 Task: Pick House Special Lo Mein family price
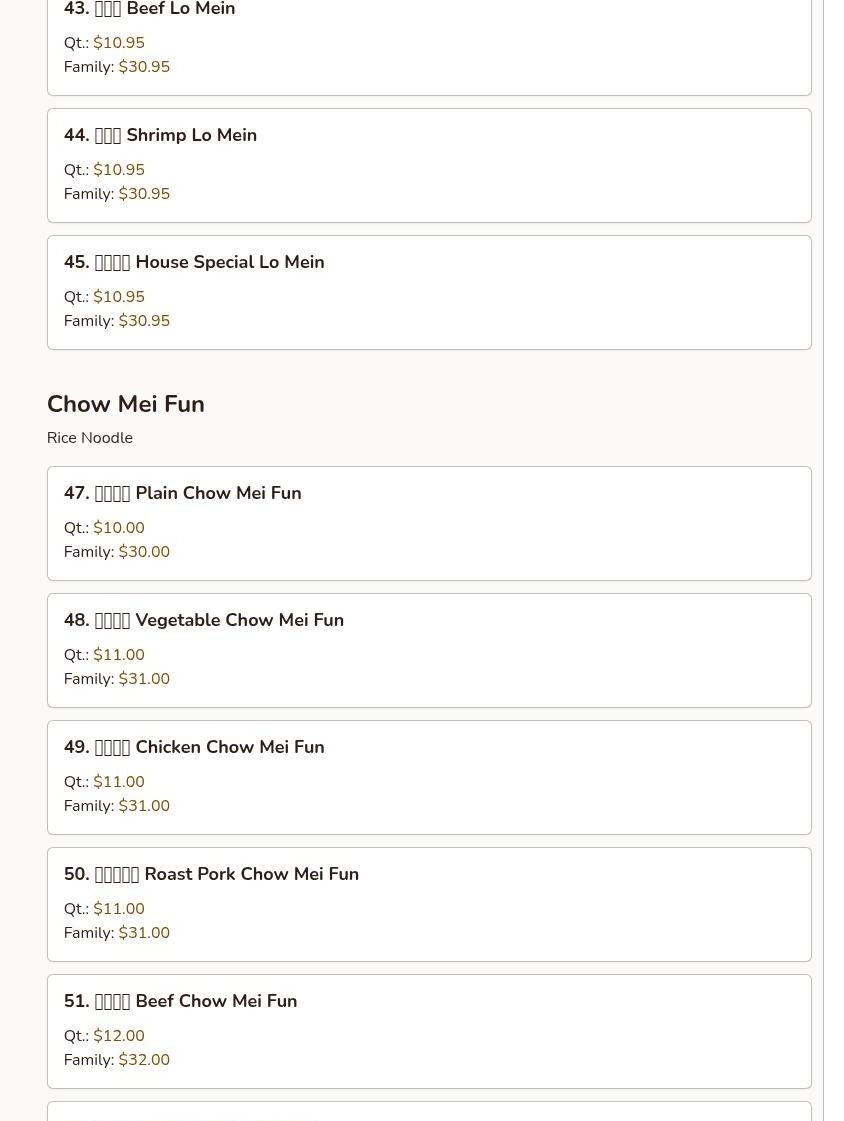tap(144, 321)
